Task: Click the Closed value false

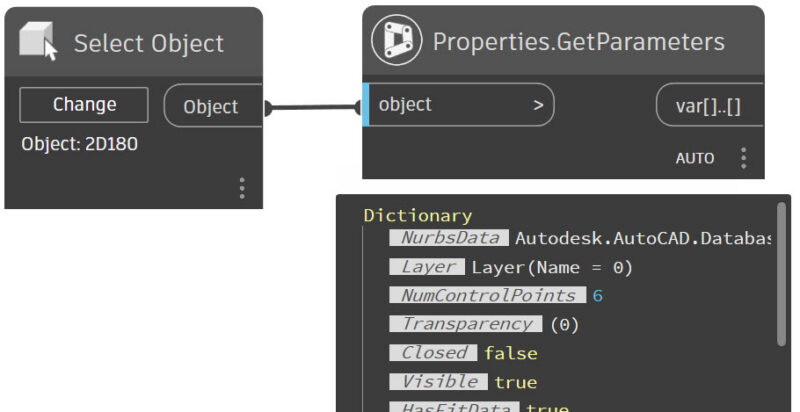Action: (511, 353)
